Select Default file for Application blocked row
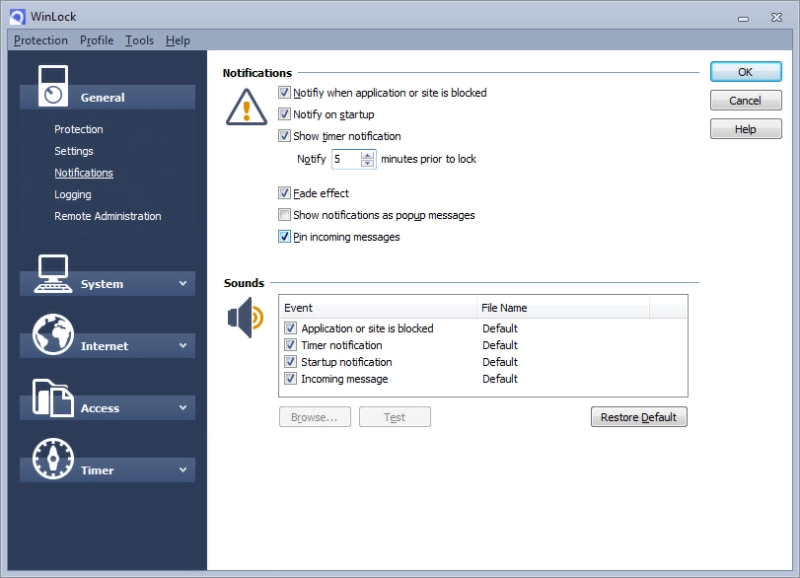Viewport: 800px width, 578px height. tap(500, 328)
